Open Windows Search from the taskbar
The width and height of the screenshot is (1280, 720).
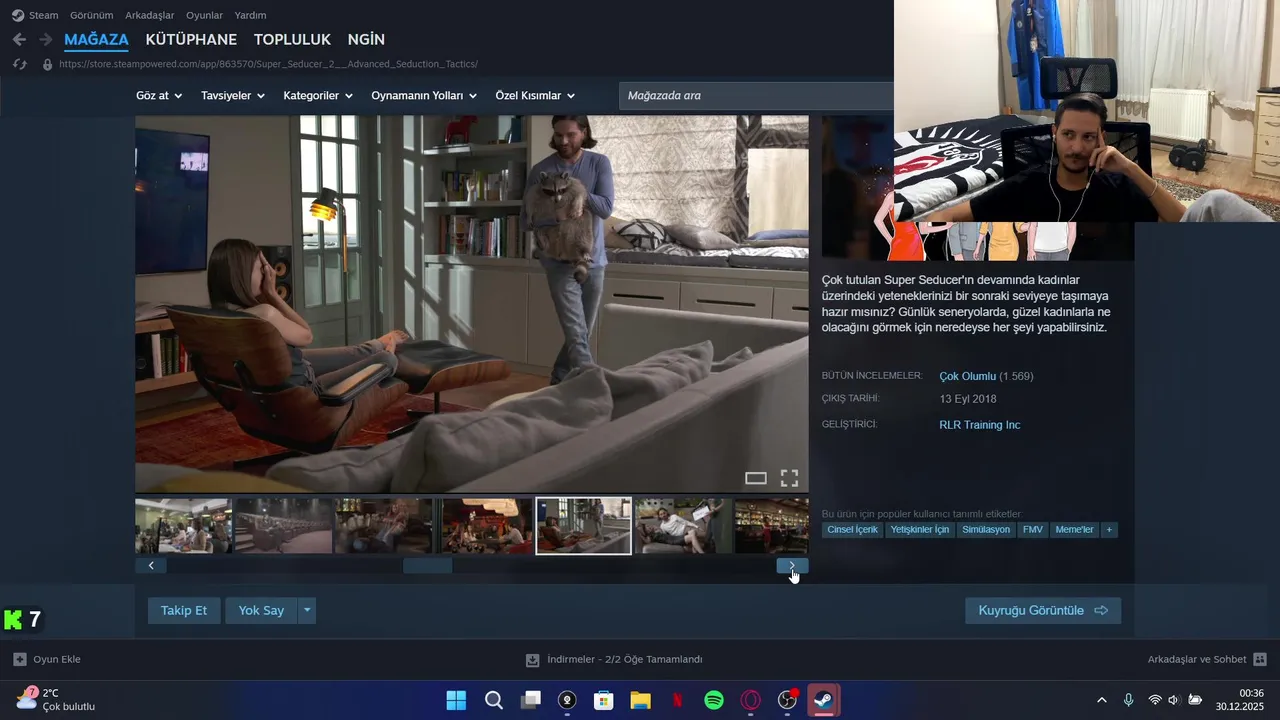494,700
